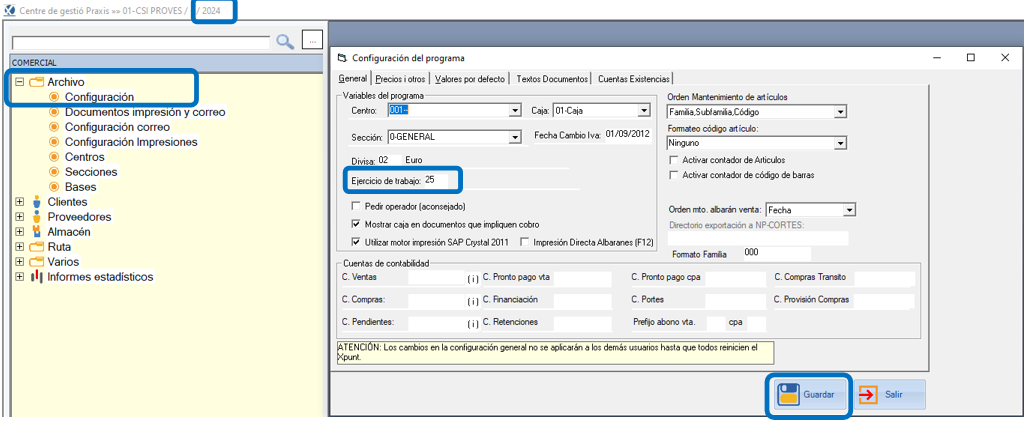1030x425 pixels.
Task: Expand the Almacén tree node
Action: tap(20, 232)
